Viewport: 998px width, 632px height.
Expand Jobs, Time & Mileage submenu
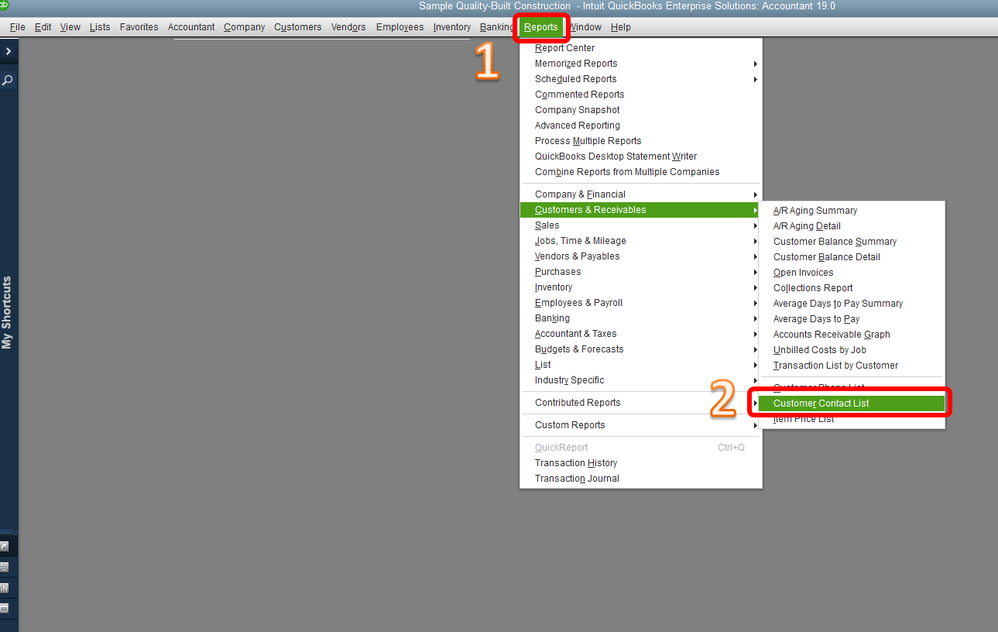tap(641, 241)
